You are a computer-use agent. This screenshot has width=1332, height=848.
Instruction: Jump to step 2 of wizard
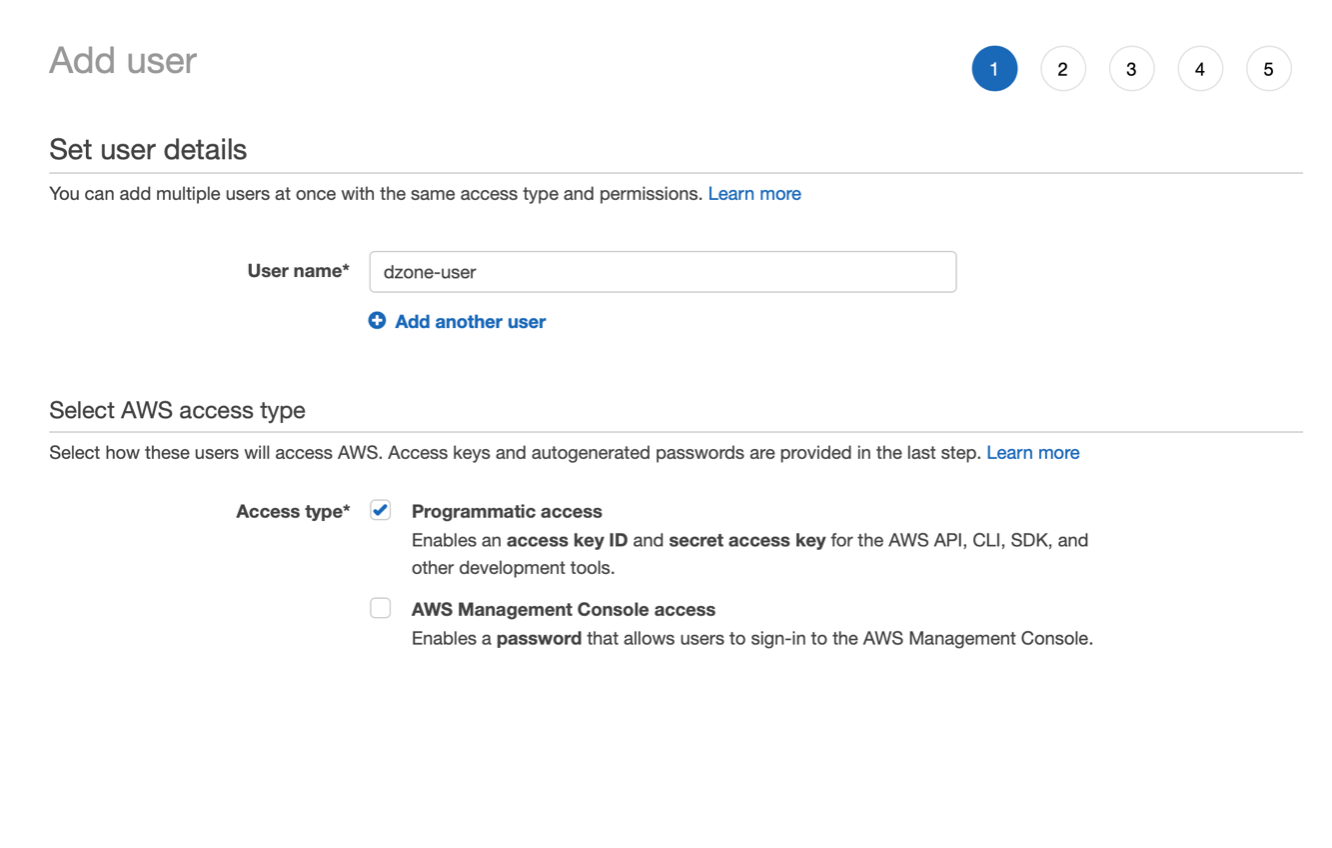point(1062,69)
